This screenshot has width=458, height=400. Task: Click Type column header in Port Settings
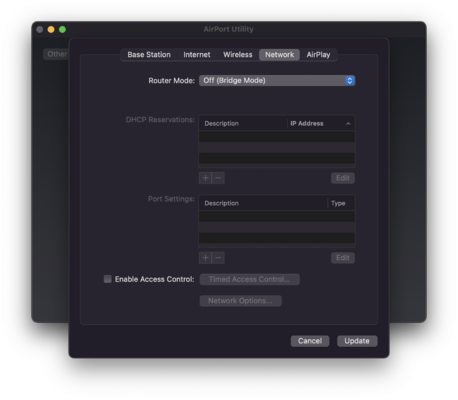[x=341, y=203]
